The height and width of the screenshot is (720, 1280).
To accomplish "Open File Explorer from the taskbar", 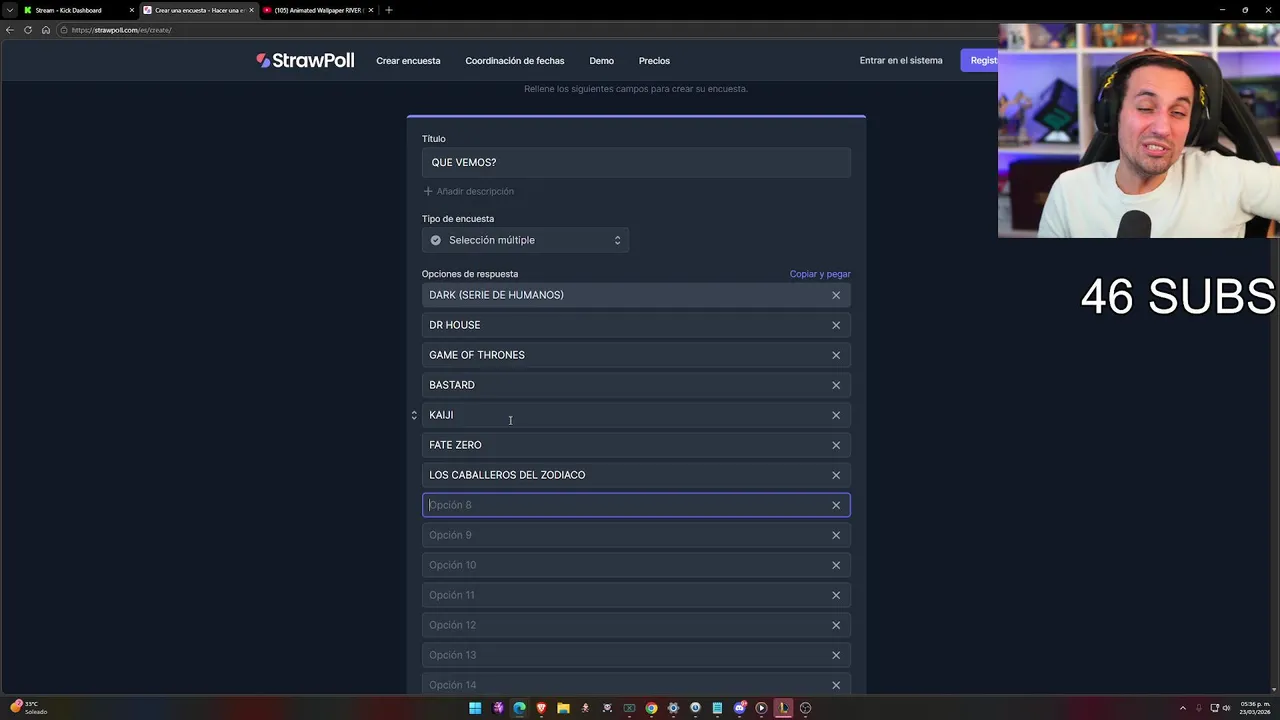I will click(x=563, y=708).
